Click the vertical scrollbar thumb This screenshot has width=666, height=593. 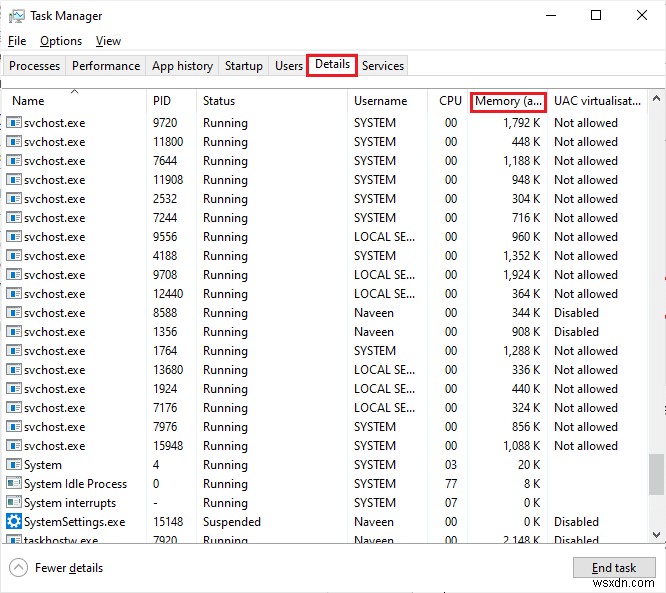pyautogui.click(x=656, y=473)
